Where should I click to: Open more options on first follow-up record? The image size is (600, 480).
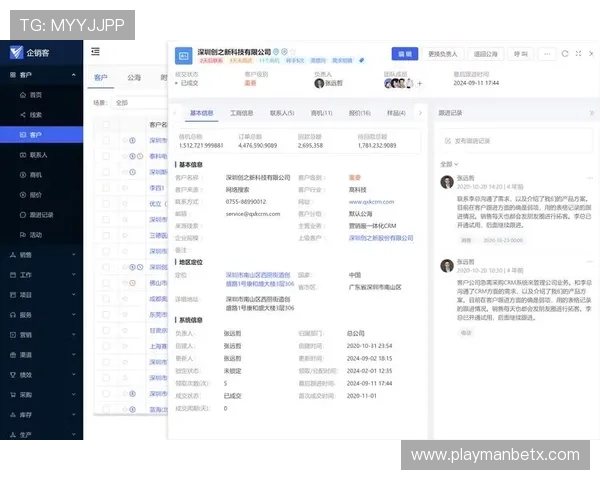[590, 178]
